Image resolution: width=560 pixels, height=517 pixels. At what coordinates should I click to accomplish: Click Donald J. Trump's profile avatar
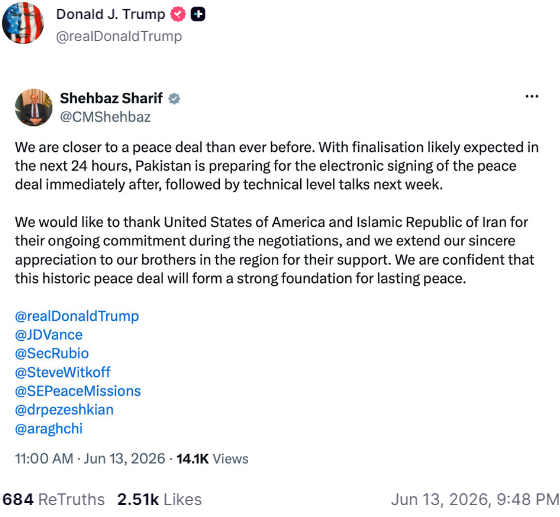23,23
